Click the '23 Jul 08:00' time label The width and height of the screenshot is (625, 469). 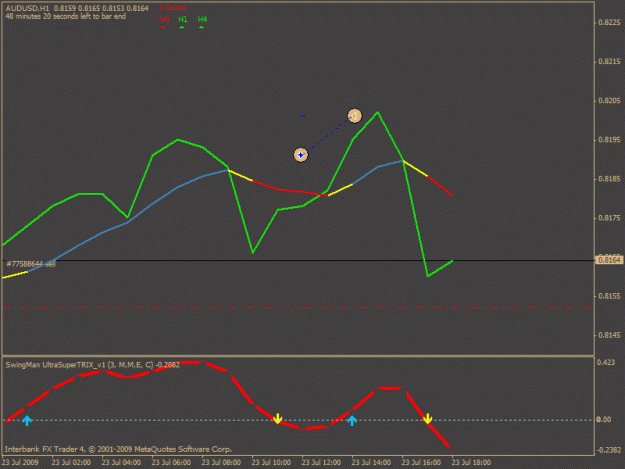[x=221, y=462]
